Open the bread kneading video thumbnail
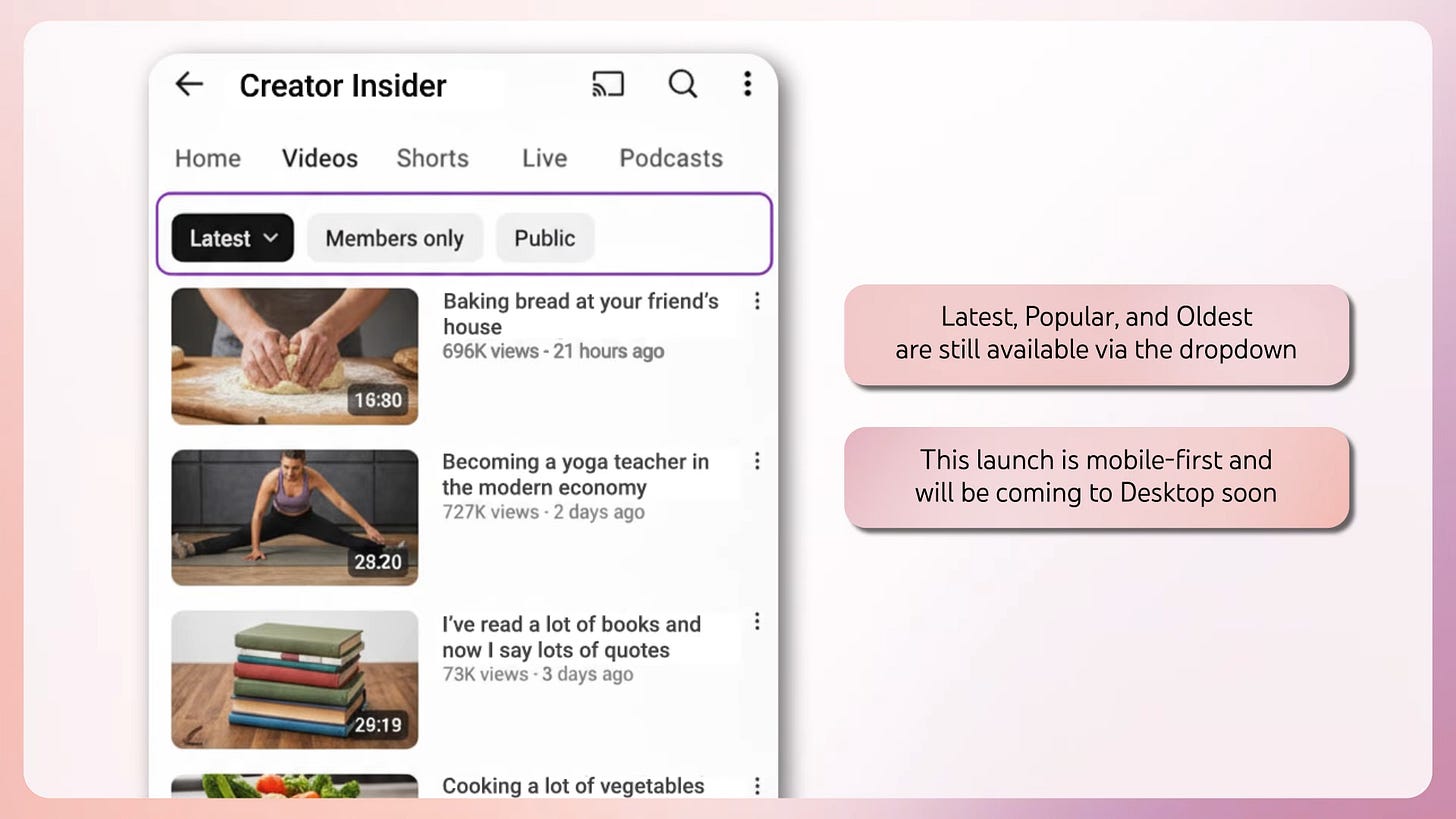This screenshot has height=819, width=1456. tap(295, 356)
